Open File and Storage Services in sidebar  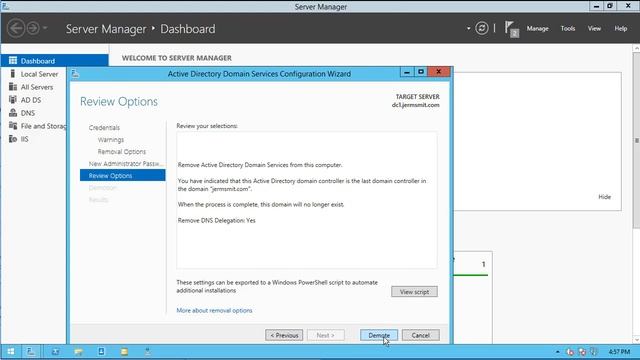(43, 126)
